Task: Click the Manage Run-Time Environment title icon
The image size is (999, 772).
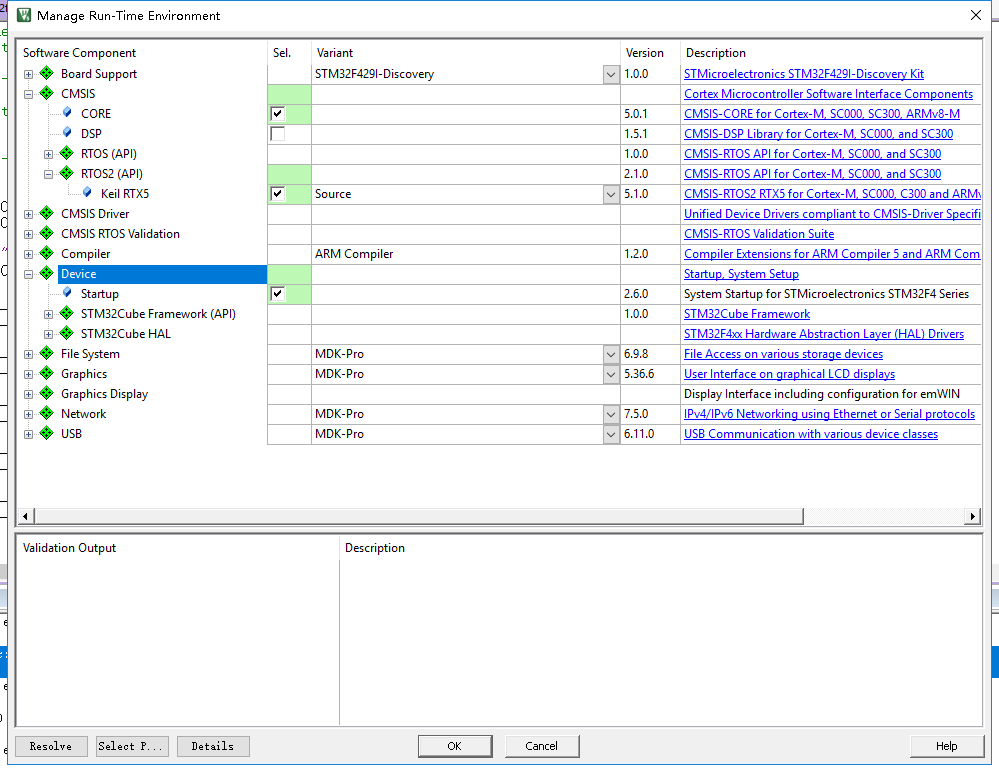Action: click(x=24, y=15)
